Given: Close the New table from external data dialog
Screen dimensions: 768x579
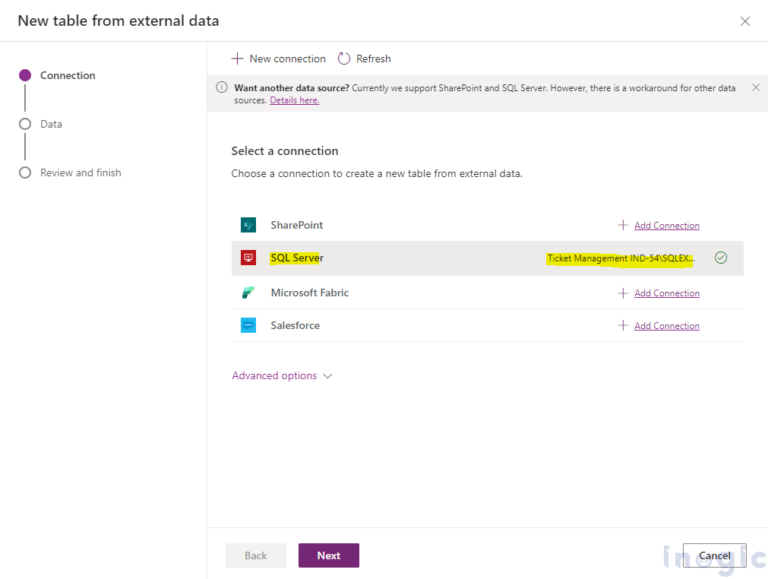Looking at the screenshot, I should click(x=745, y=22).
